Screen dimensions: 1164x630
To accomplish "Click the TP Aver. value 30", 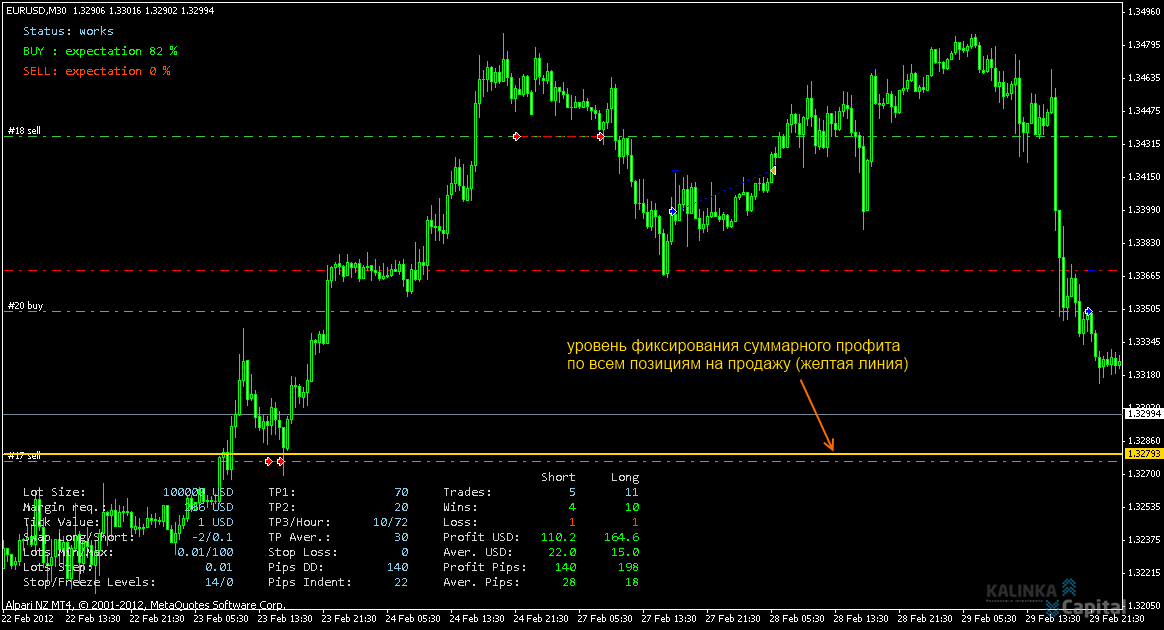I will (x=402, y=537).
